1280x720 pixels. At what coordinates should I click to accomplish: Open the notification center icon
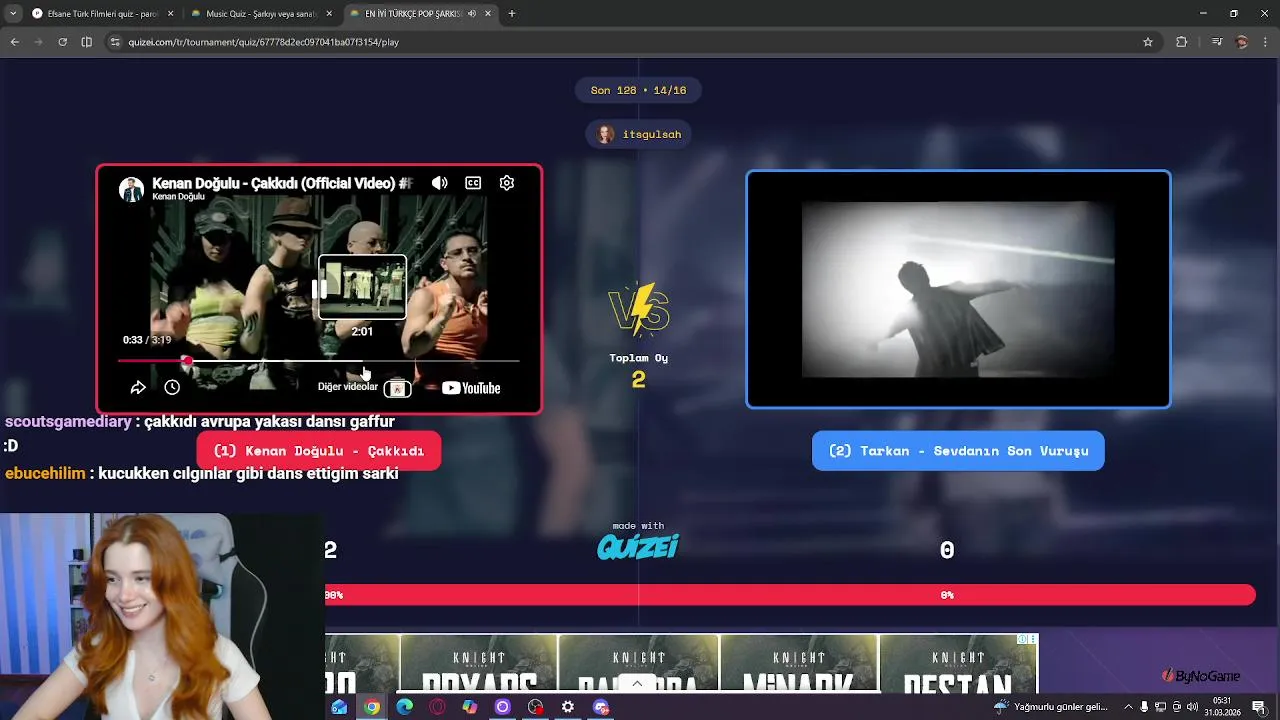(1259, 707)
